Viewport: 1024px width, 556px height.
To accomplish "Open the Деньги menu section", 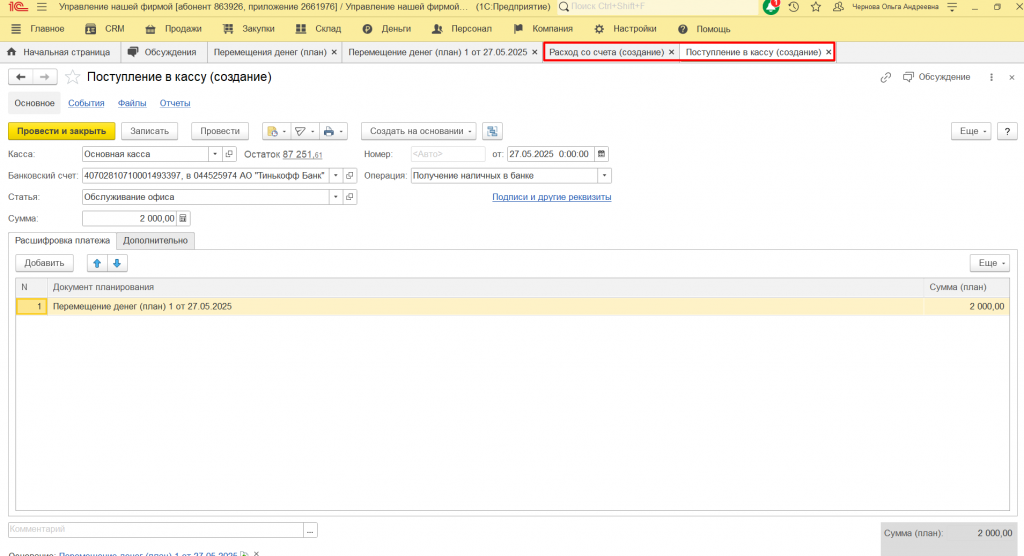I will [x=387, y=29].
